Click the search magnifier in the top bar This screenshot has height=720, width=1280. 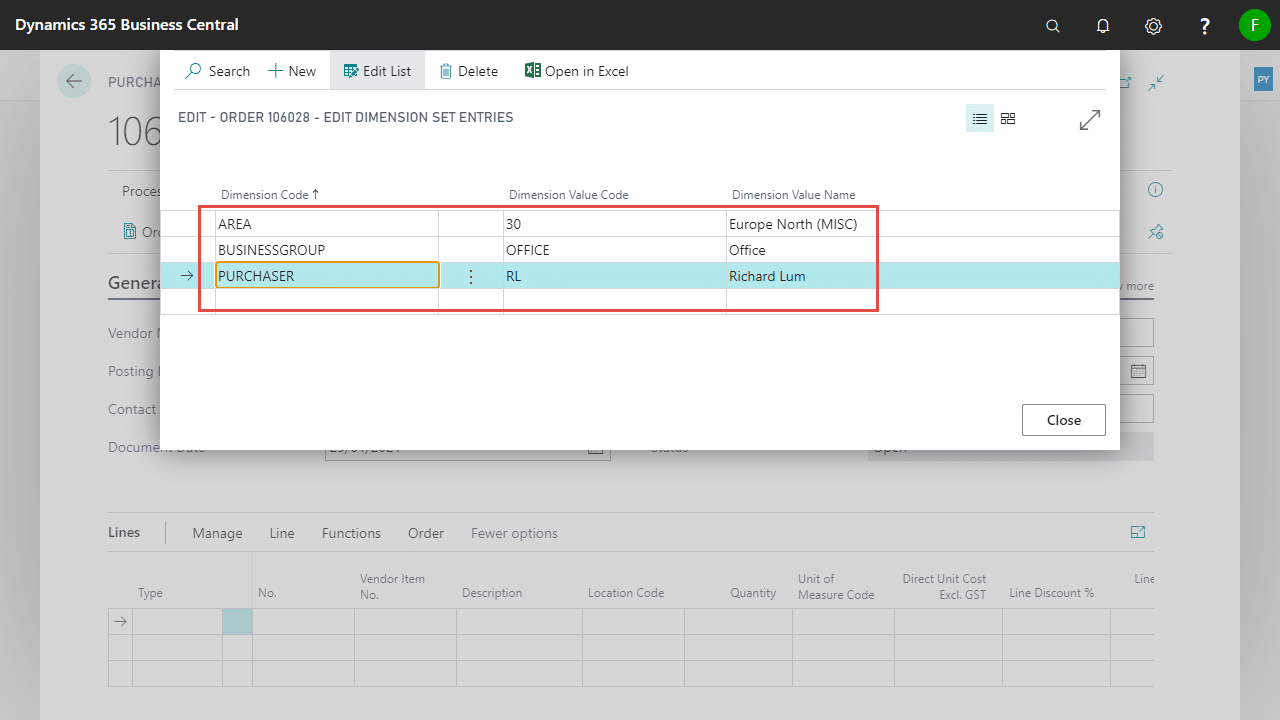pos(1052,26)
